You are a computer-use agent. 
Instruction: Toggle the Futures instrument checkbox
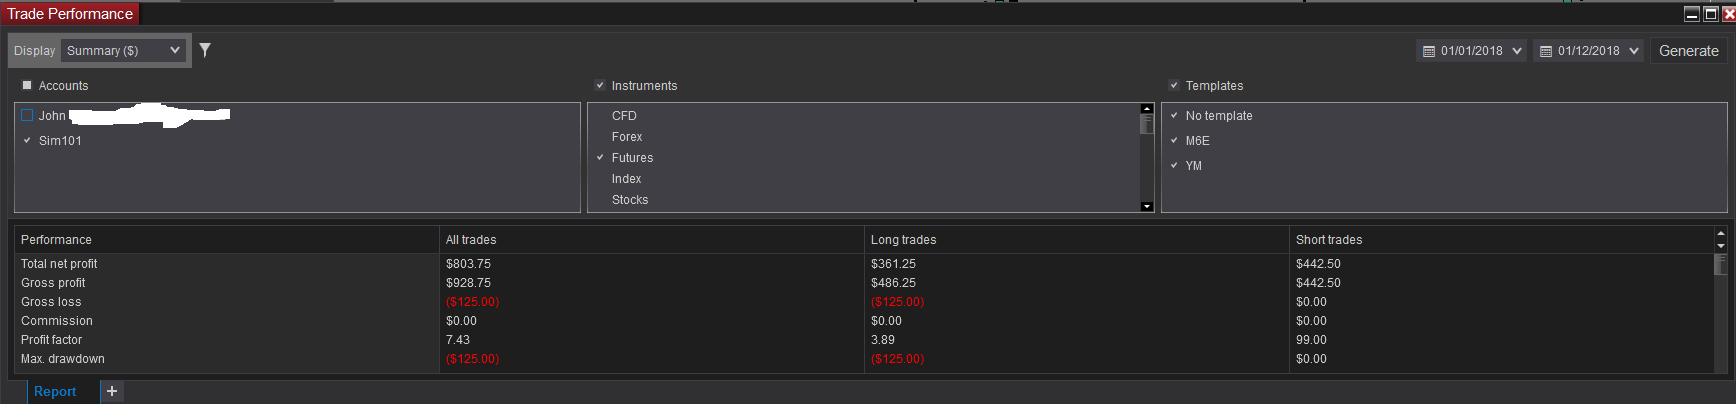[x=601, y=158]
